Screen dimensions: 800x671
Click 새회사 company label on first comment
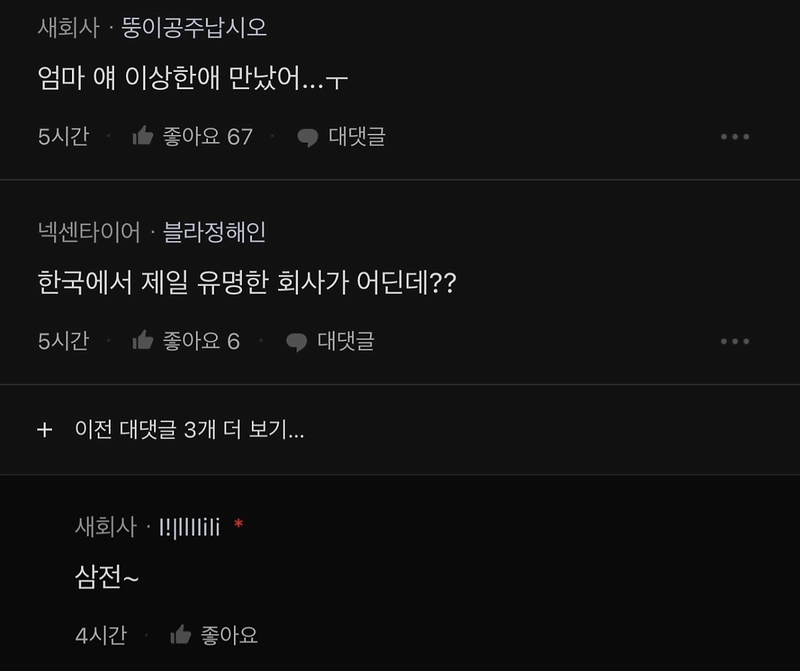click(x=68, y=28)
